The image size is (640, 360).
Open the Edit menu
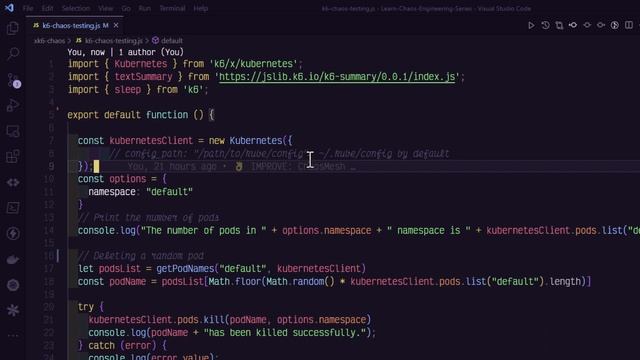47,8
